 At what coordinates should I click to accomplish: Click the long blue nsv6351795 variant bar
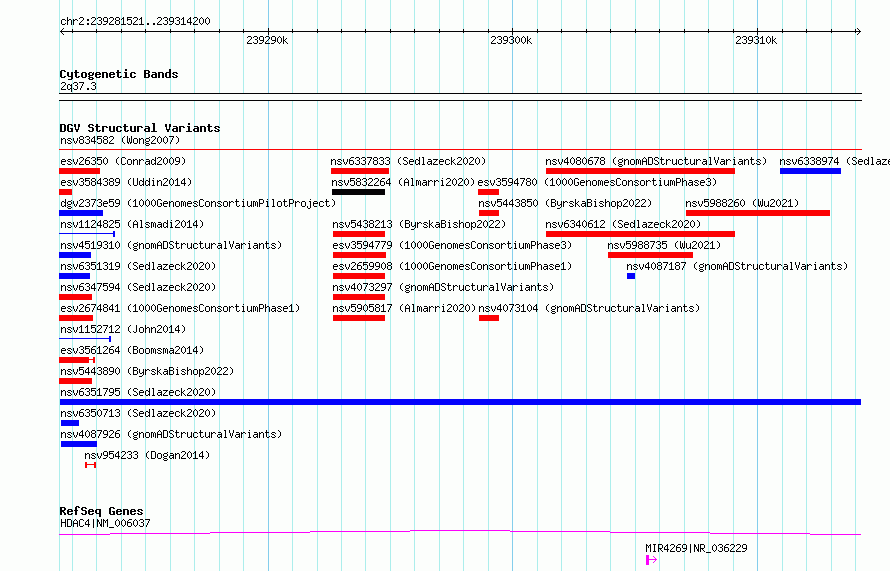click(460, 402)
